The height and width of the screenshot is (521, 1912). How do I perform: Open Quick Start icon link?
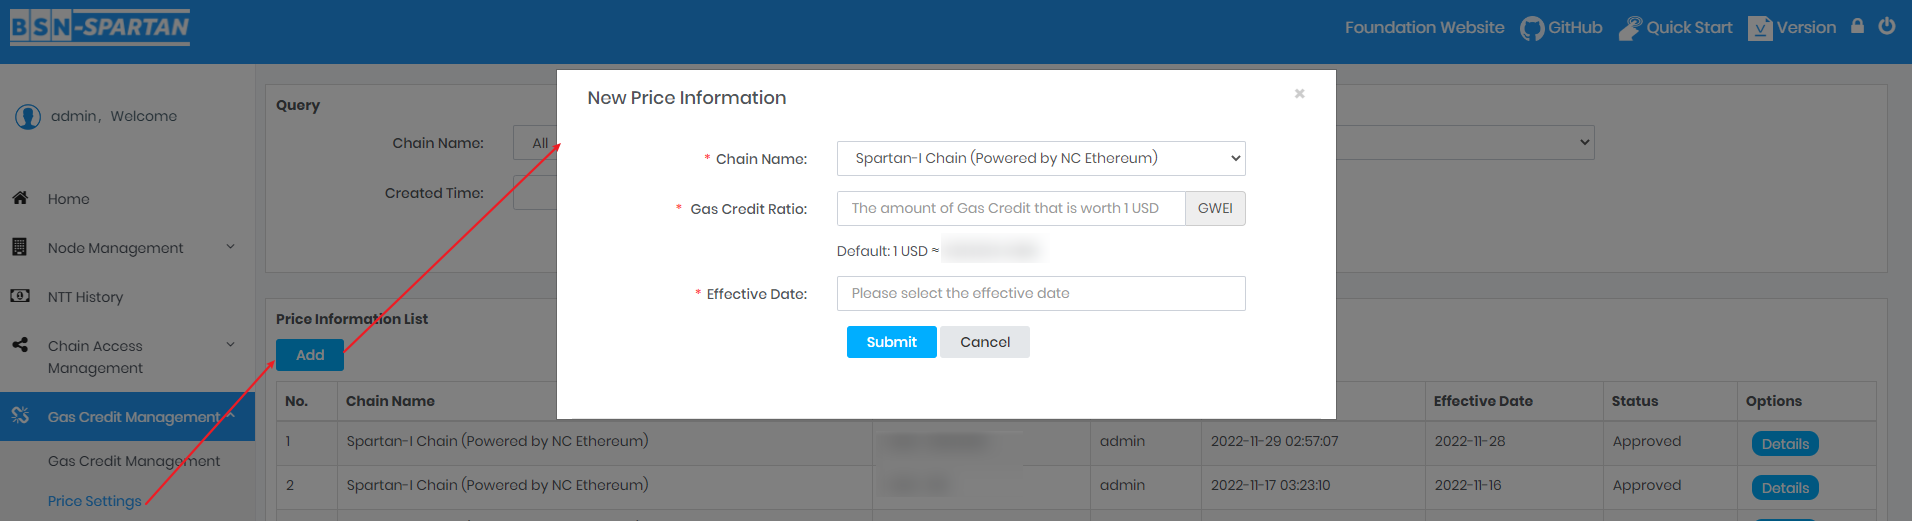tap(1629, 28)
